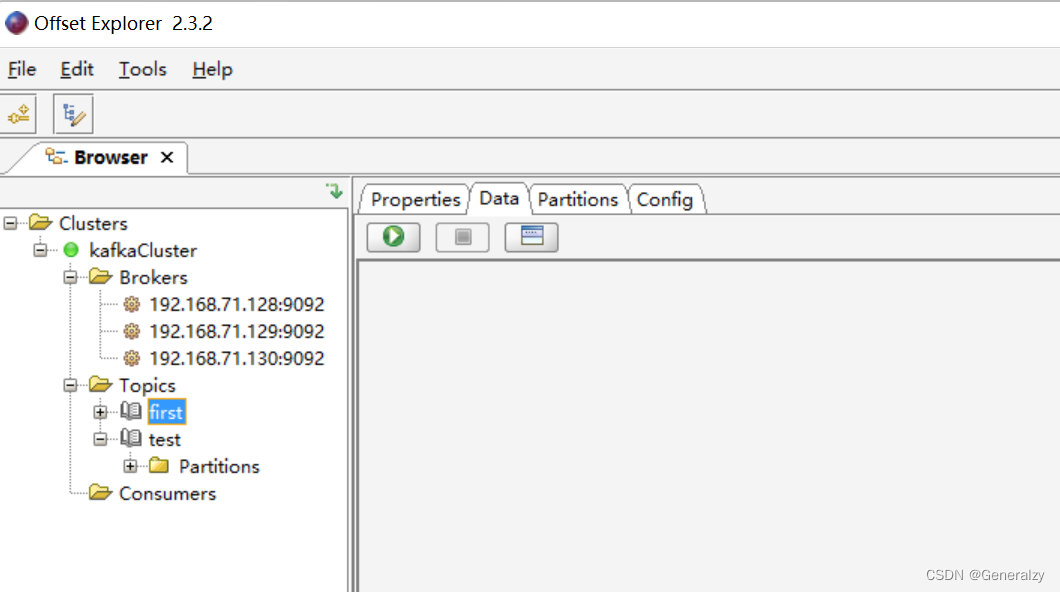1060x592 pixels.
Task: Click the edit tree toolbar icon
Action: (73, 115)
